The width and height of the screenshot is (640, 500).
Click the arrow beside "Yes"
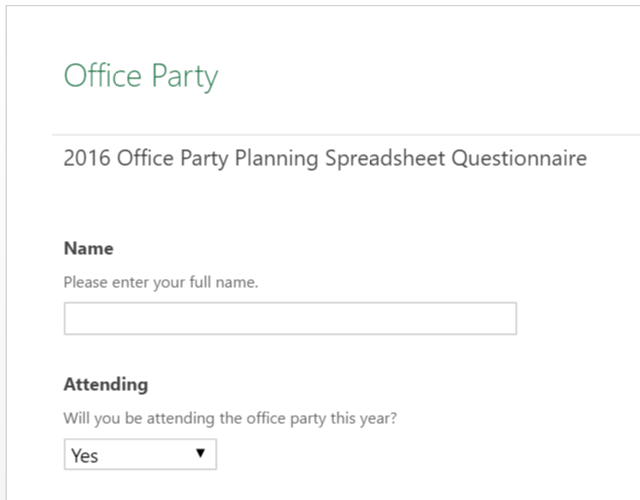click(x=200, y=454)
